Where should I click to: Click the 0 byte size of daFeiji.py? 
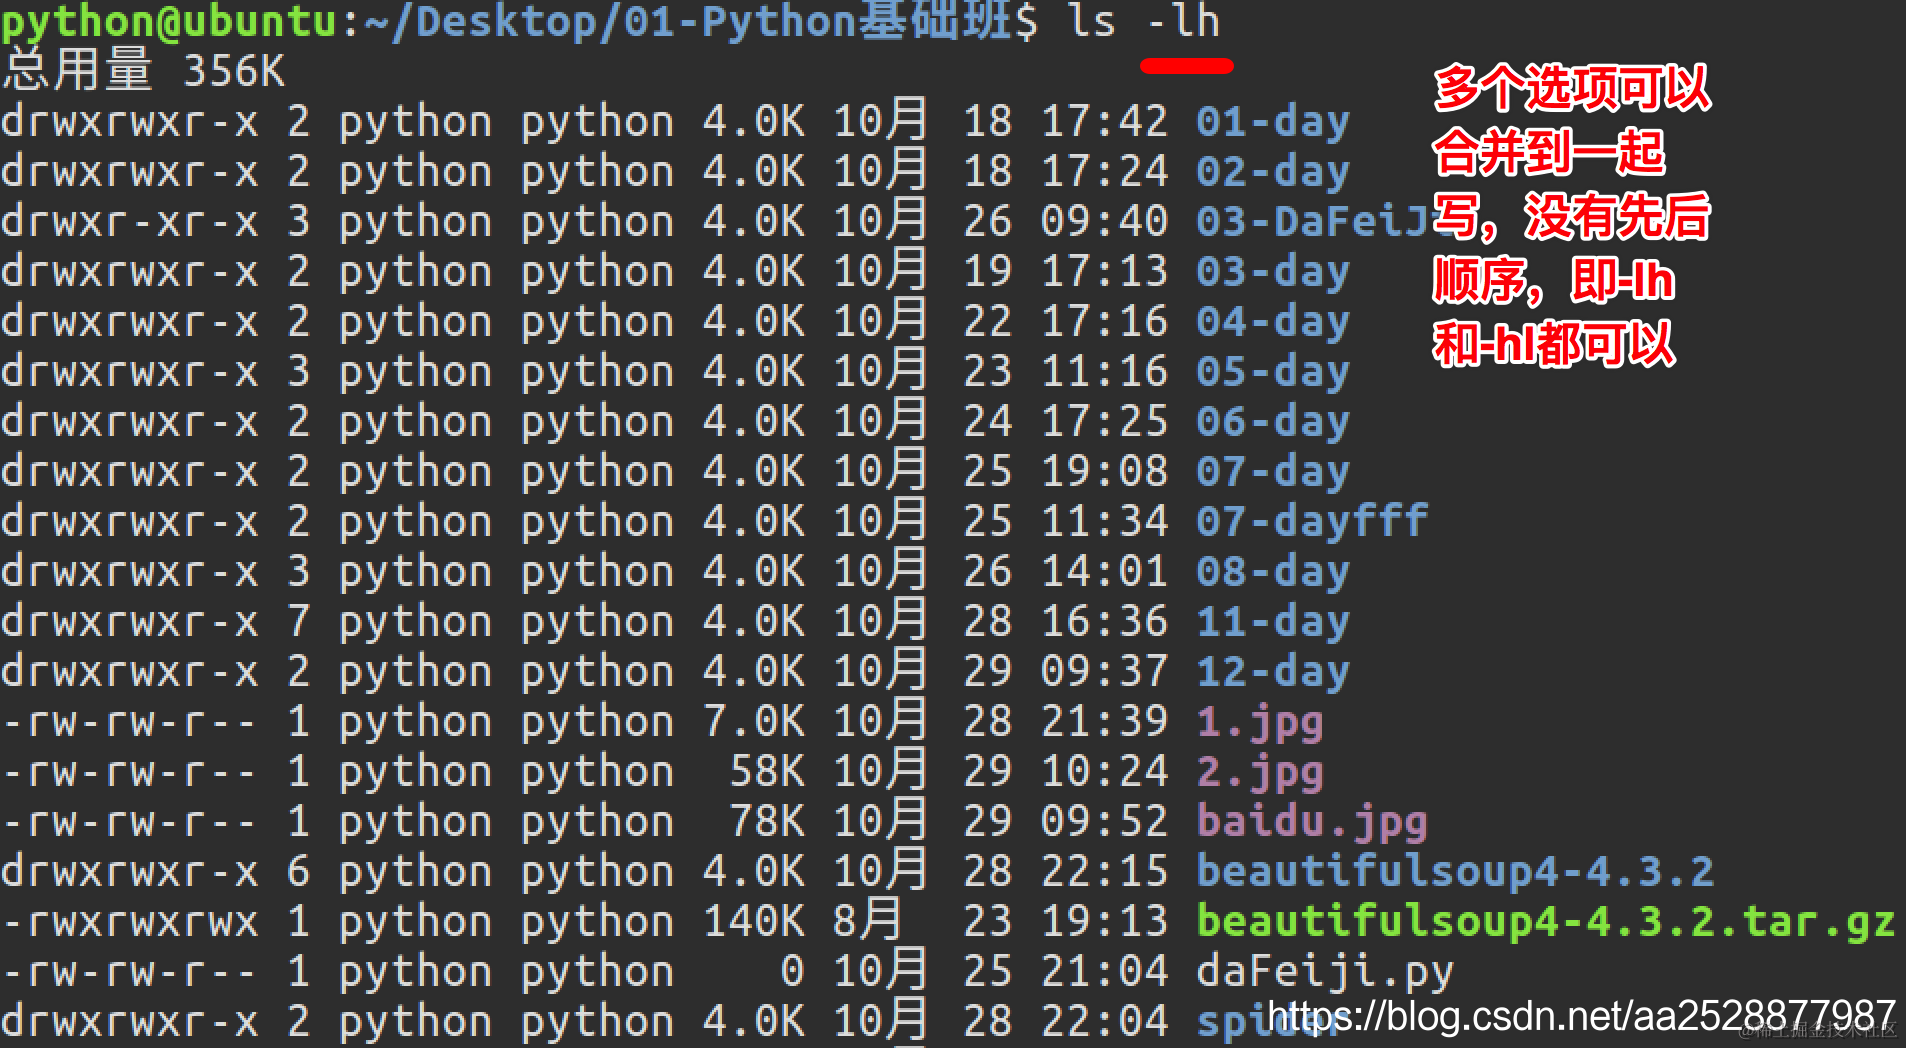[x=792, y=971]
